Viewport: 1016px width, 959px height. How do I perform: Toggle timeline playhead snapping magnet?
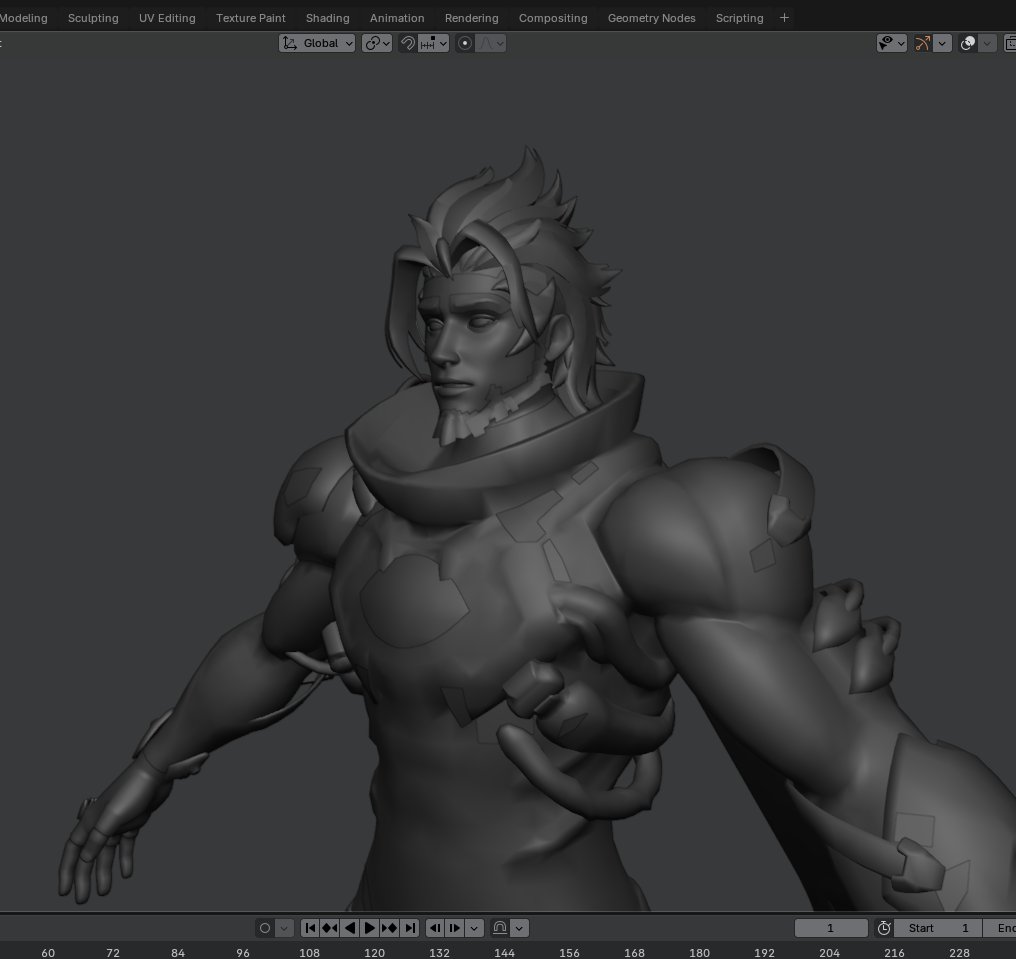(x=500, y=928)
